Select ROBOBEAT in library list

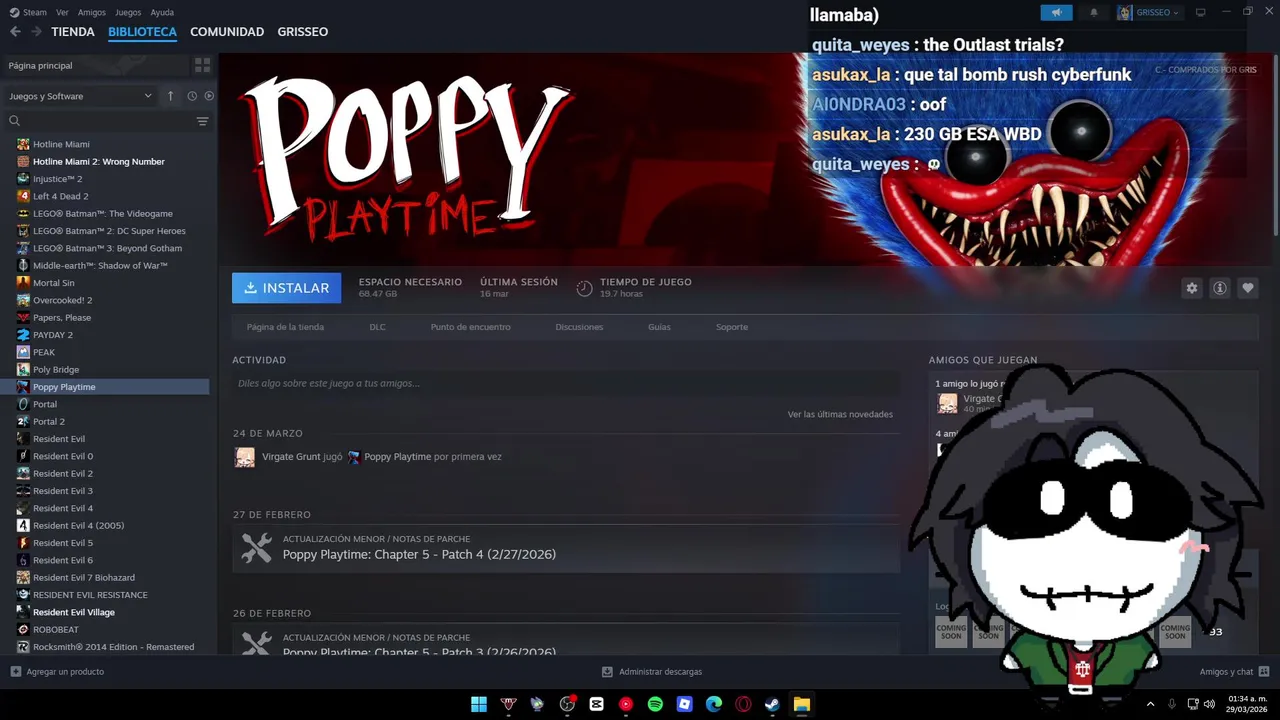[55, 629]
